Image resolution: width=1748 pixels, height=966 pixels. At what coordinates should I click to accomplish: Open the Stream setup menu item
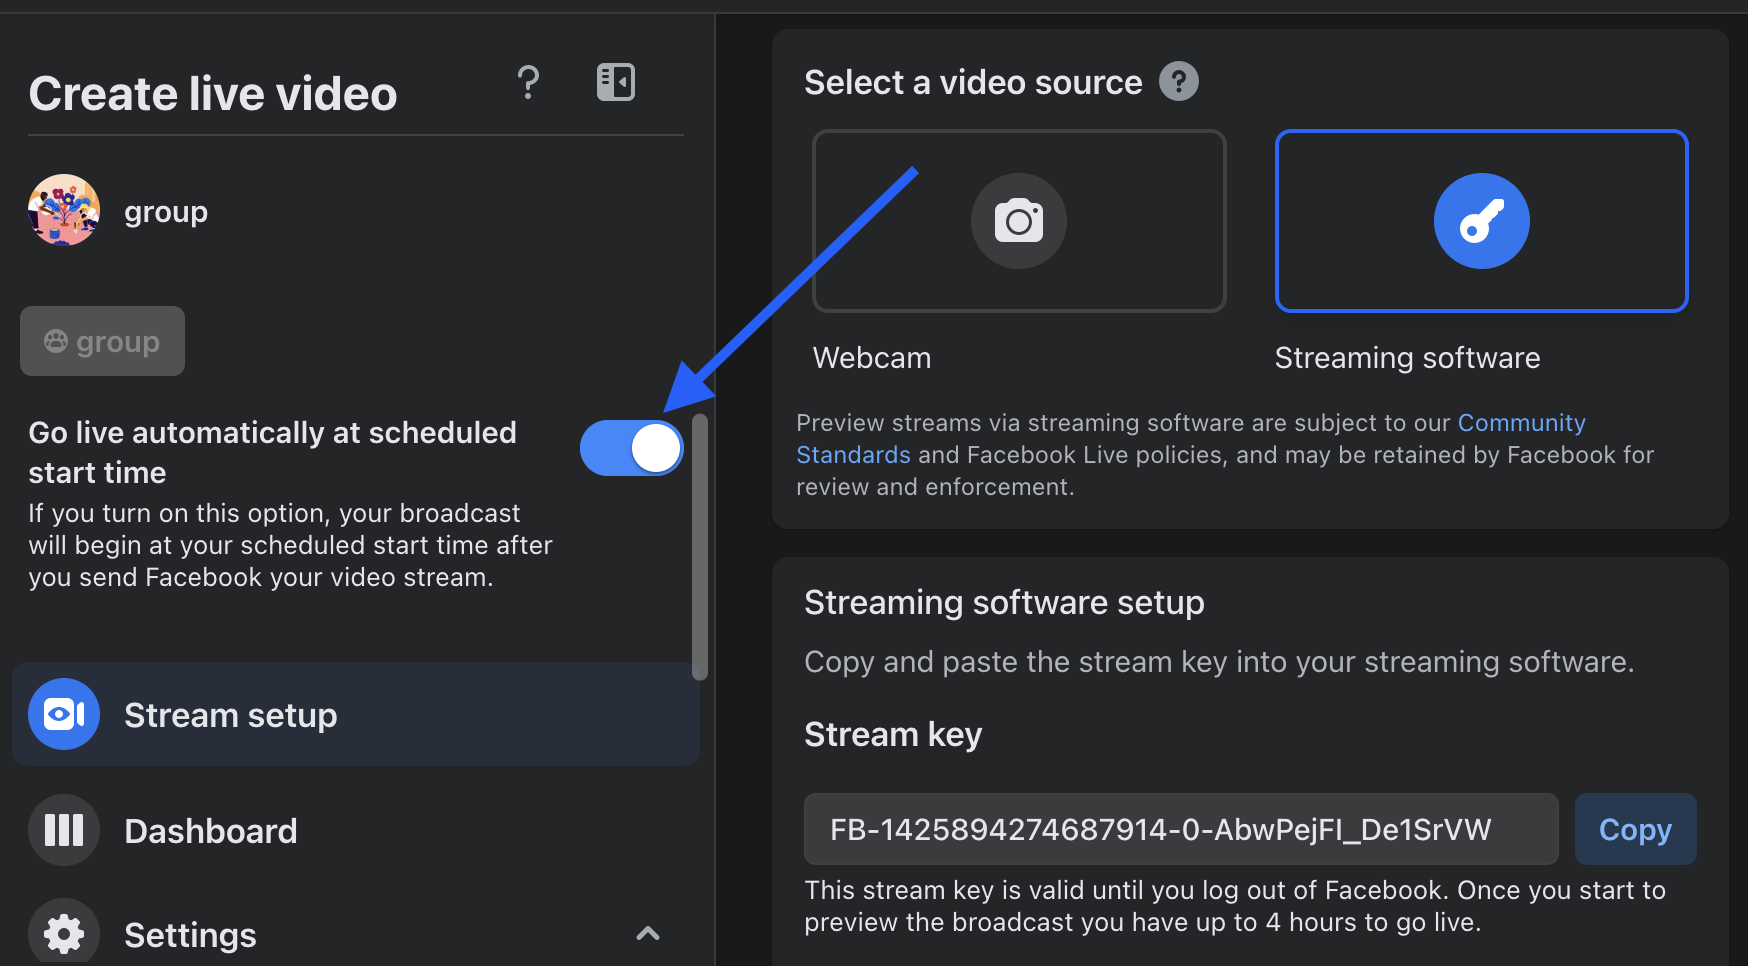(x=355, y=714)
